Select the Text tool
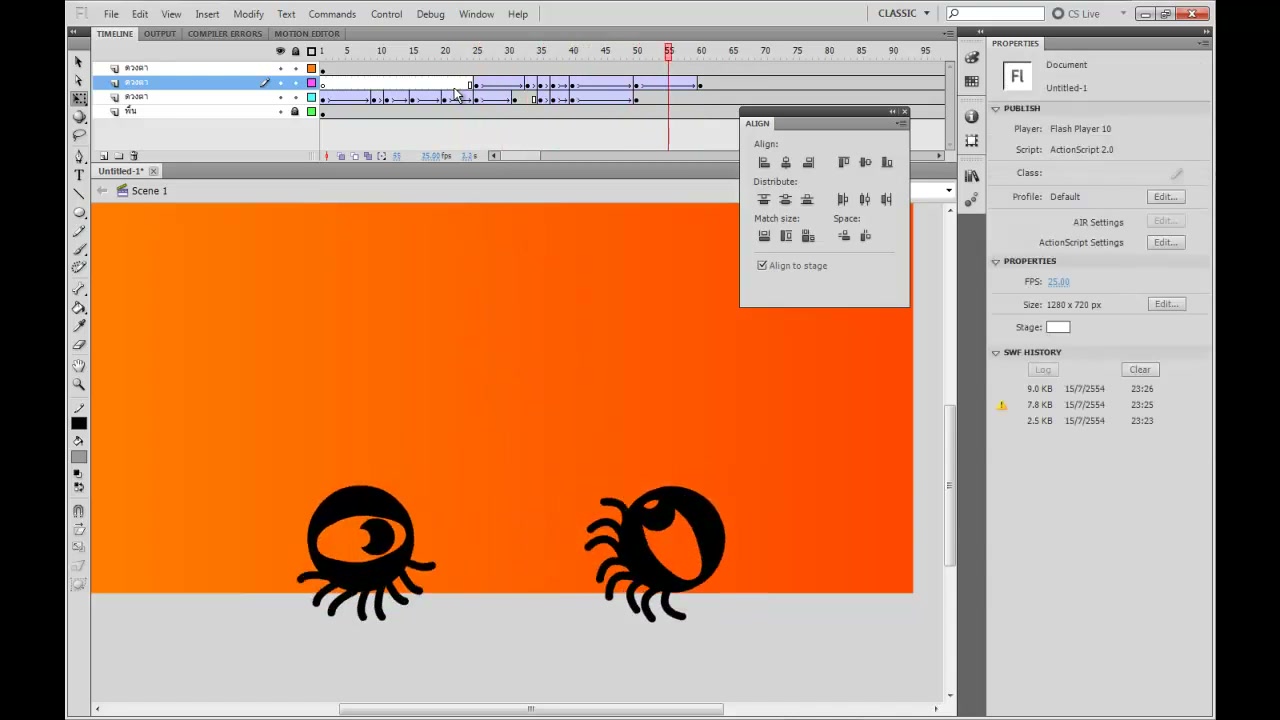1280x720 pixels. point(79,175)
